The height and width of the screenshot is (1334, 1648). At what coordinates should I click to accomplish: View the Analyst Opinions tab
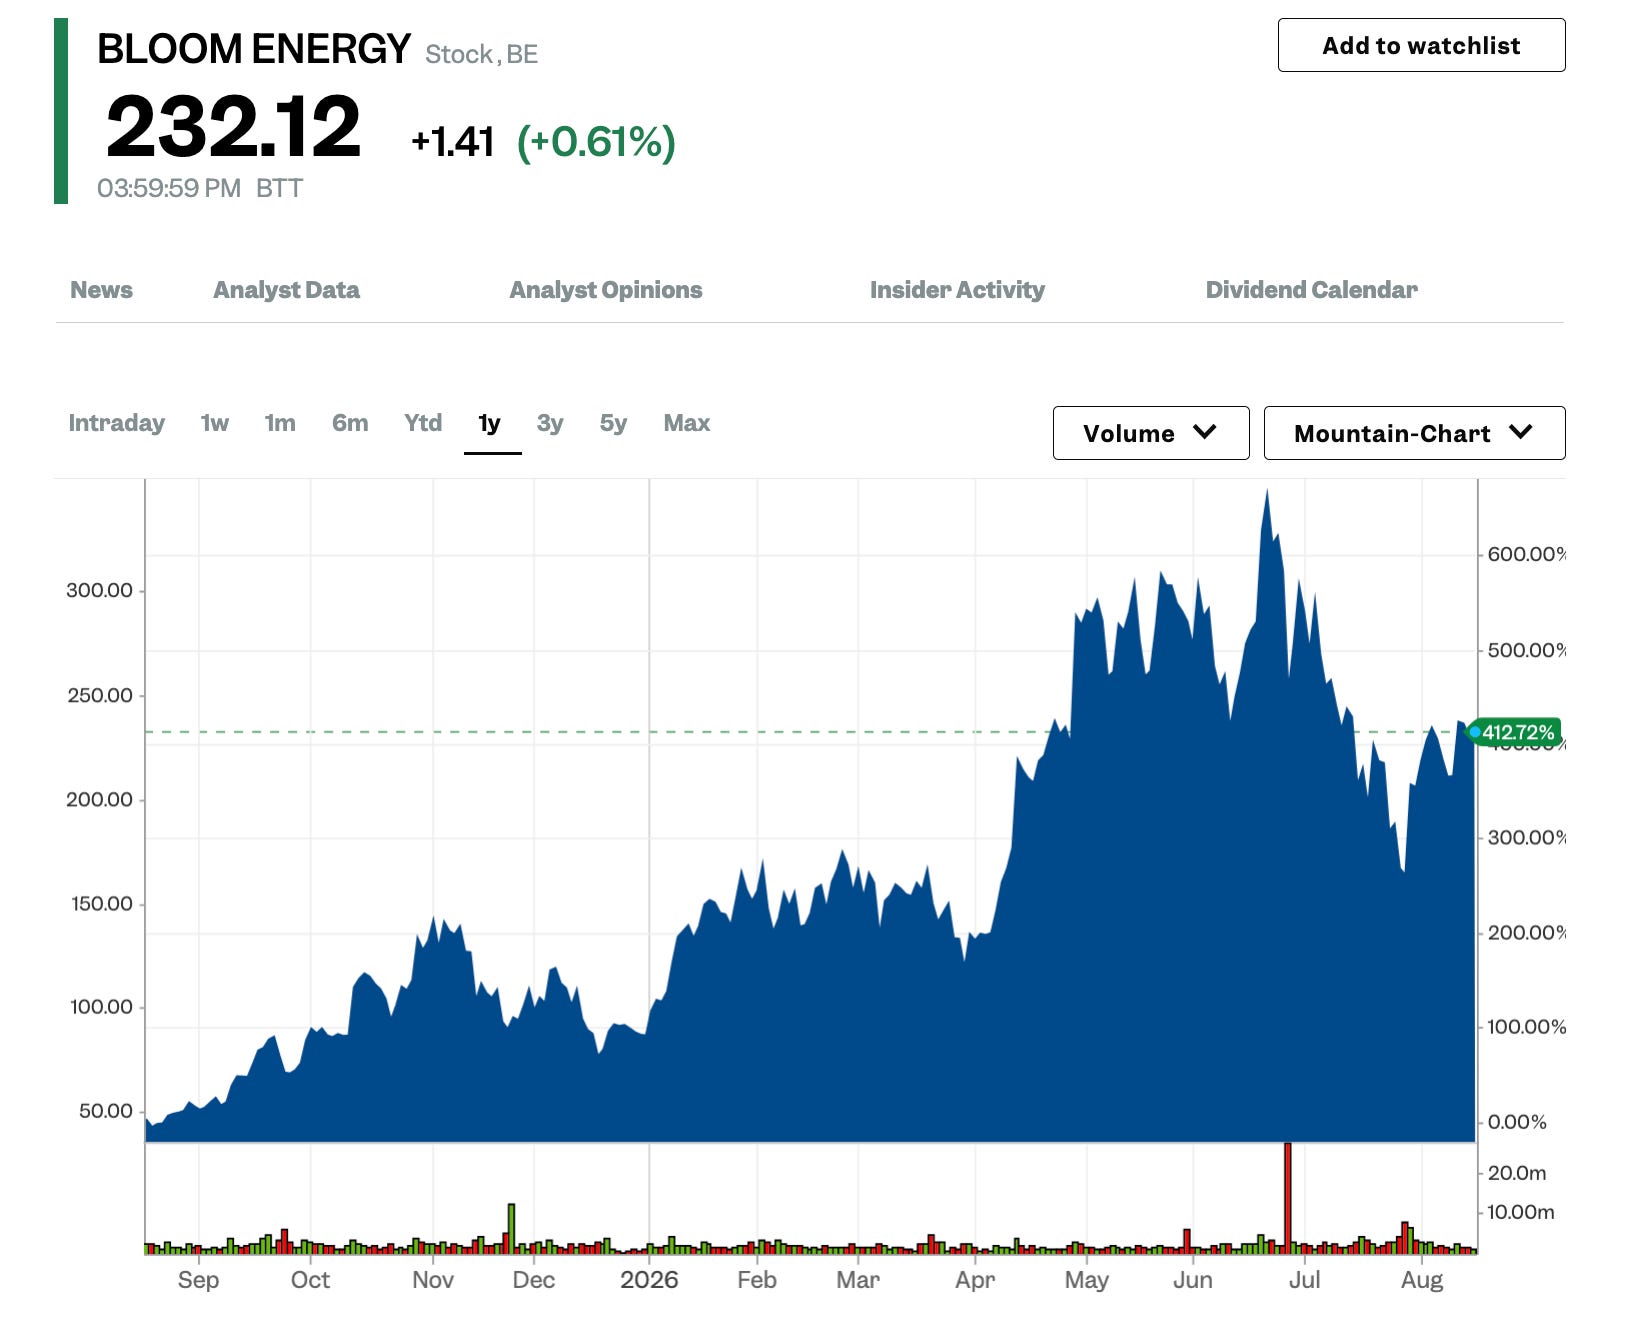606,290
